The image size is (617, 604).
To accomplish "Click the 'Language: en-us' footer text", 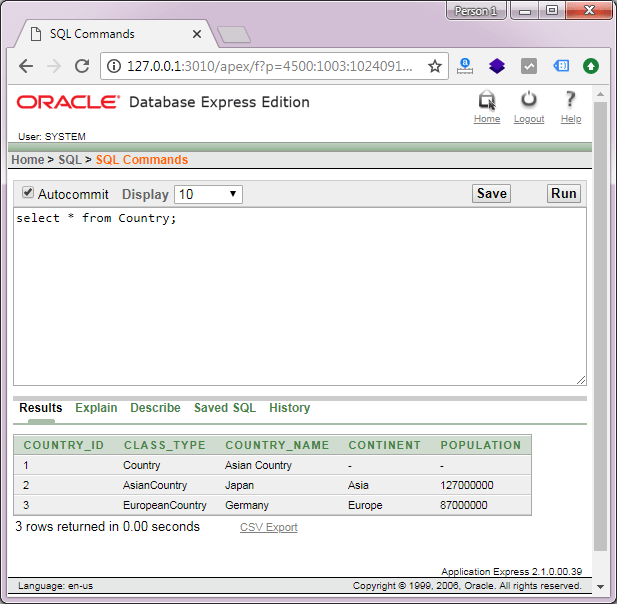I will [55, 586].
